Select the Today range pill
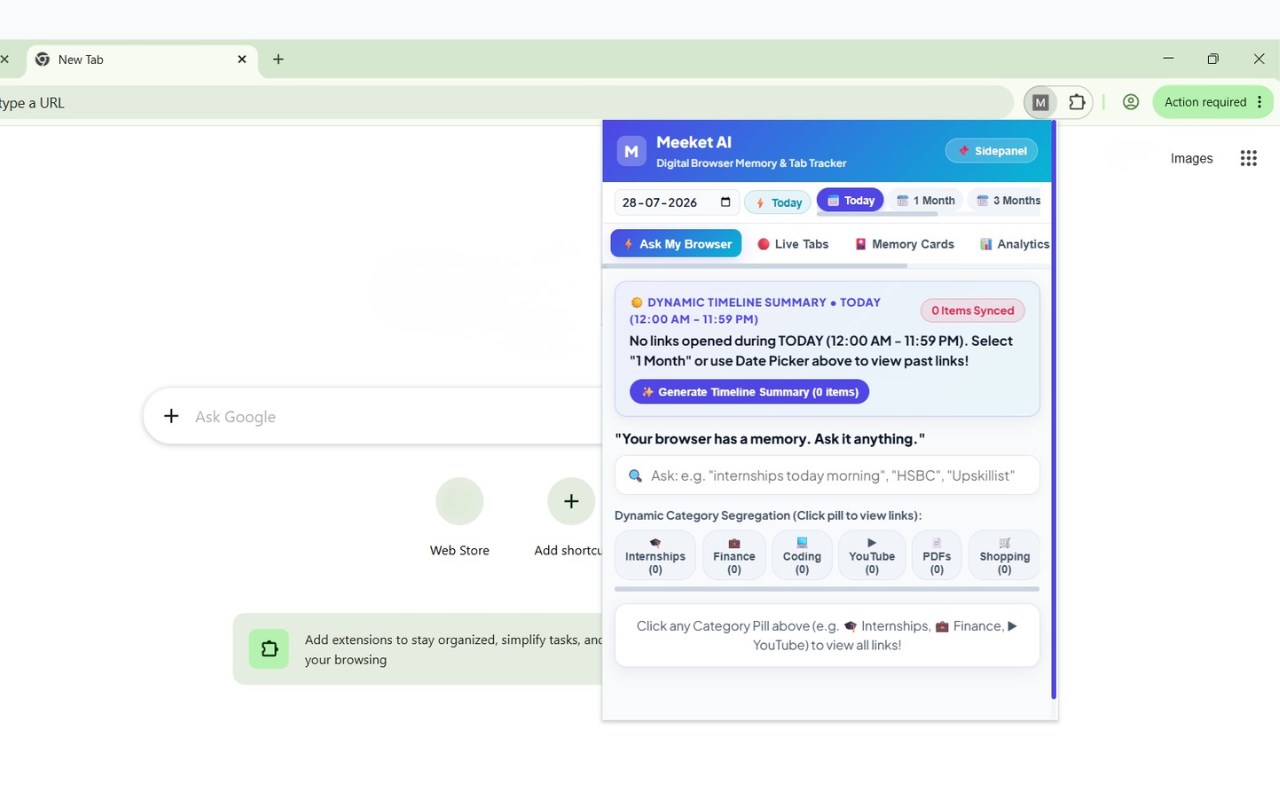This screenshot has width=1280, height=800. 850,200
